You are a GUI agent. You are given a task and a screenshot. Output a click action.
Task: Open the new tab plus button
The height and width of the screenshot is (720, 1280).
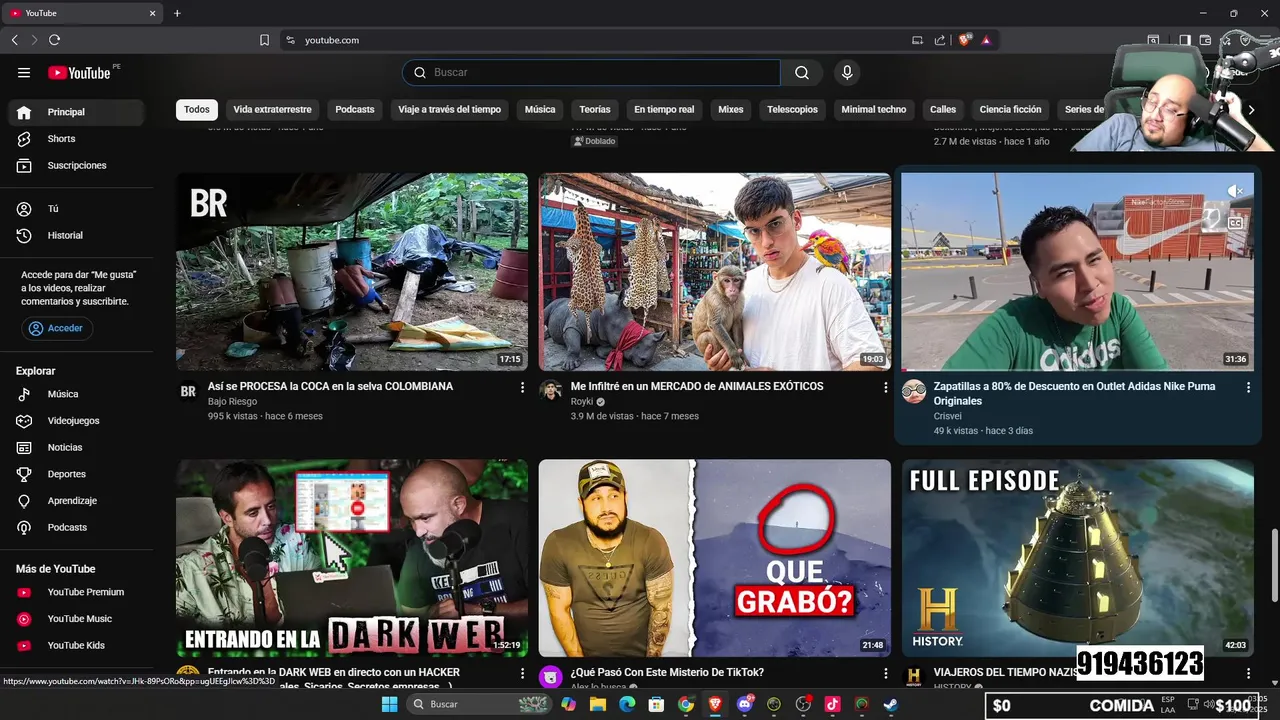pyautogui.click(x=177, y=13)
